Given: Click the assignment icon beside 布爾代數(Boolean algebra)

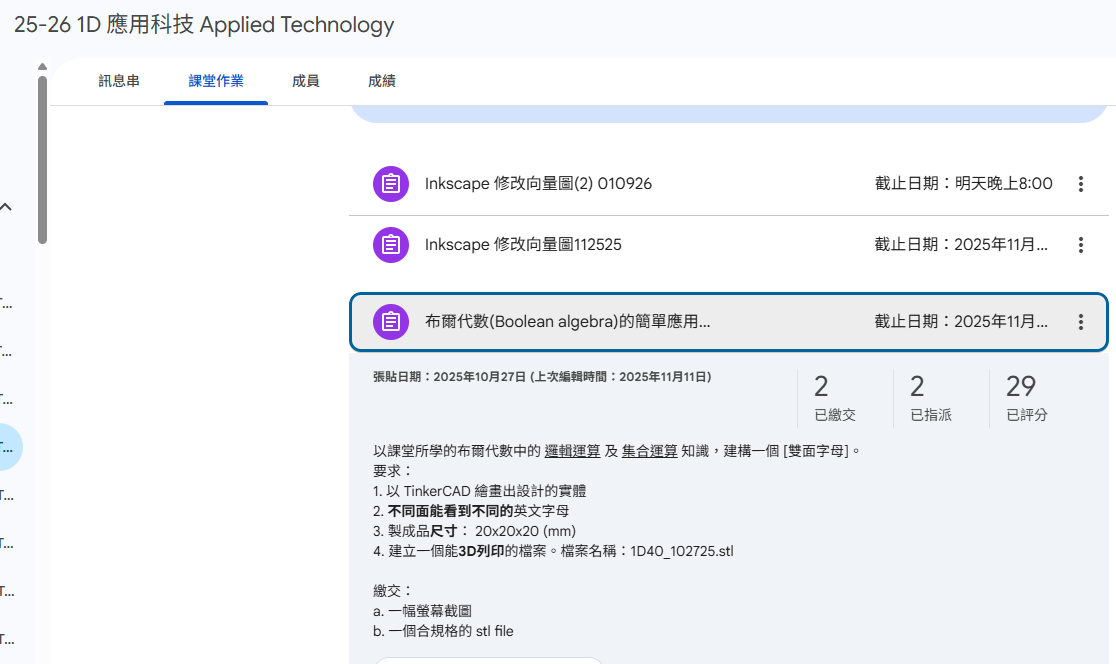Looking at the screenshot, I should [x=391, y=322].
